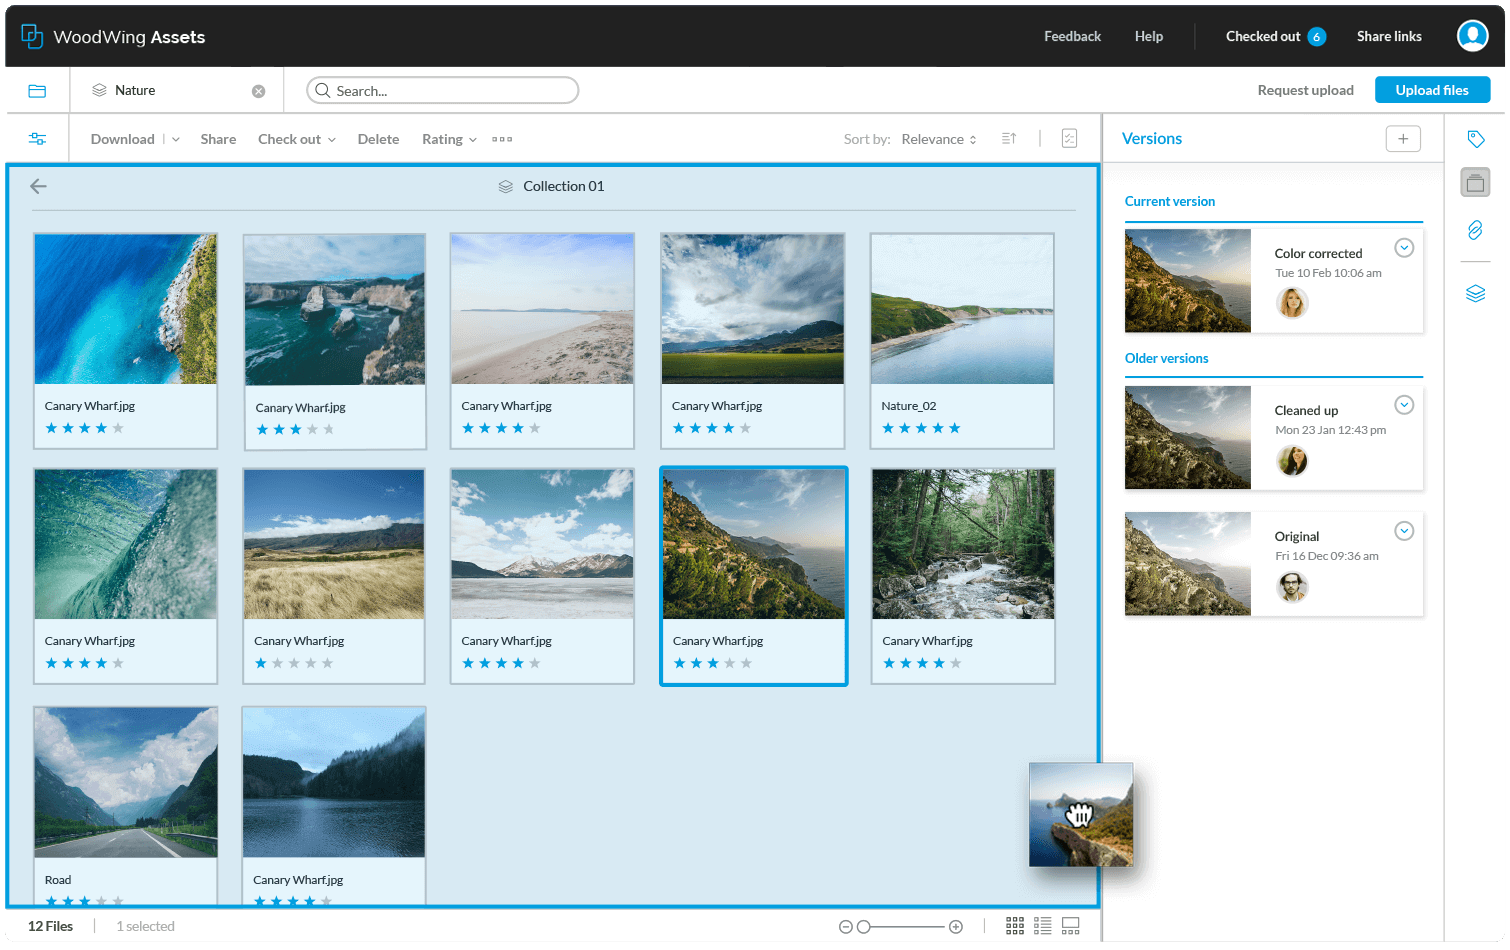Image resolution: width=1510 pixels, height=950 pixels.
Task: Toggle the sort direction icon
Action: (x=1009, y=139)
